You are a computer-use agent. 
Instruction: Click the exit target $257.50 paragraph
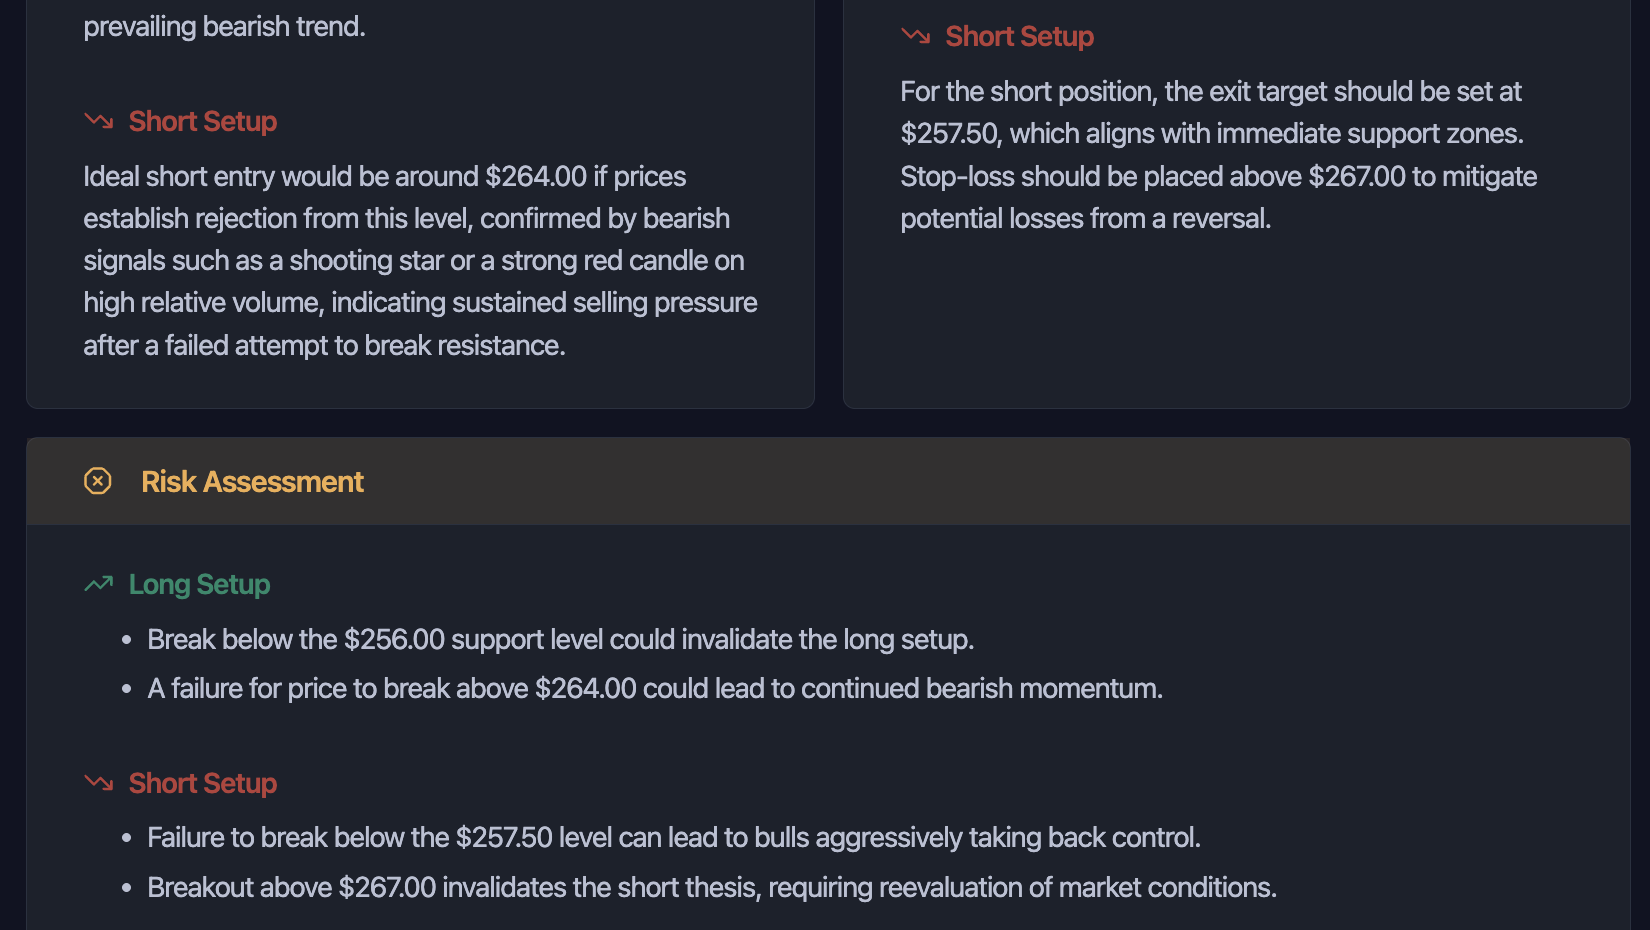pyautogui.click(x=1210, y=112)
